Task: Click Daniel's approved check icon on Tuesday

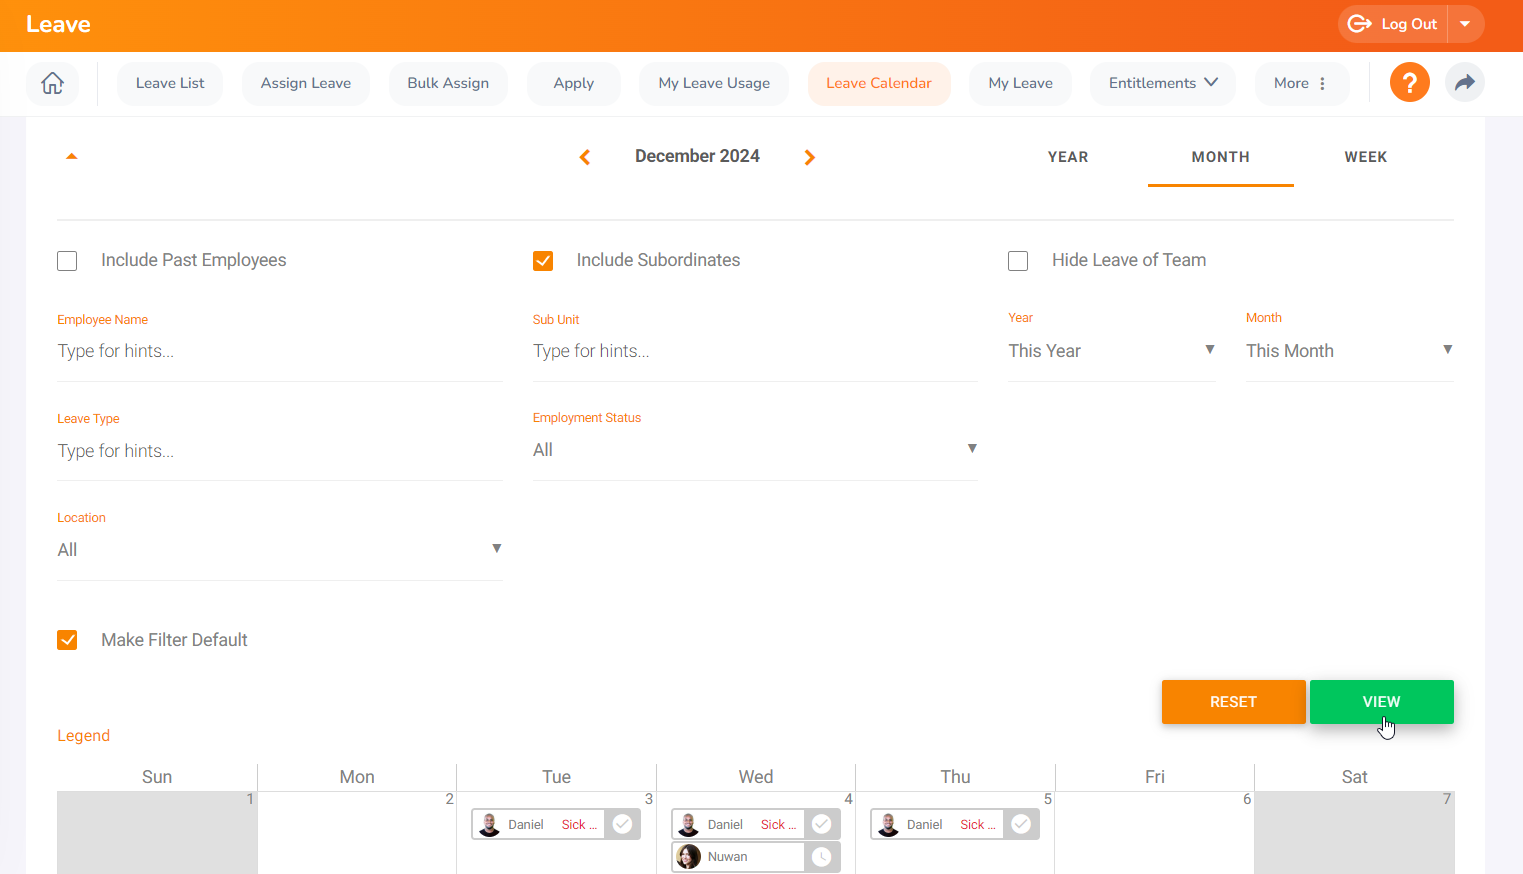Action: pos(622,824)
